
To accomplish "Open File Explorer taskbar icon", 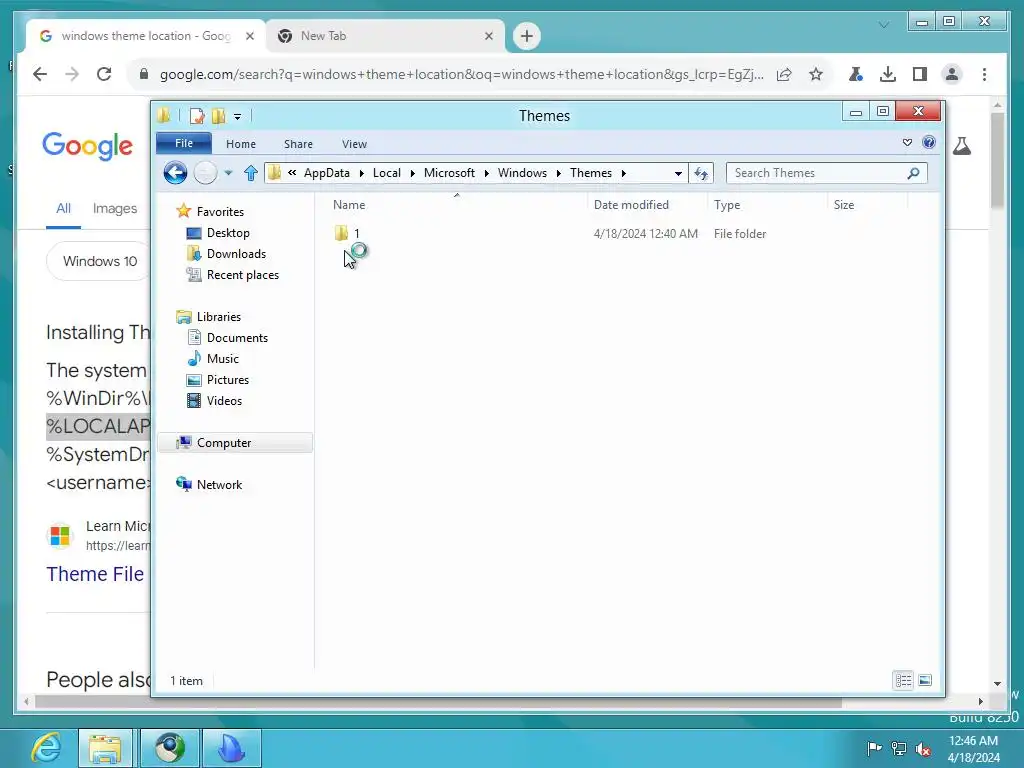I will pos(105,748).
